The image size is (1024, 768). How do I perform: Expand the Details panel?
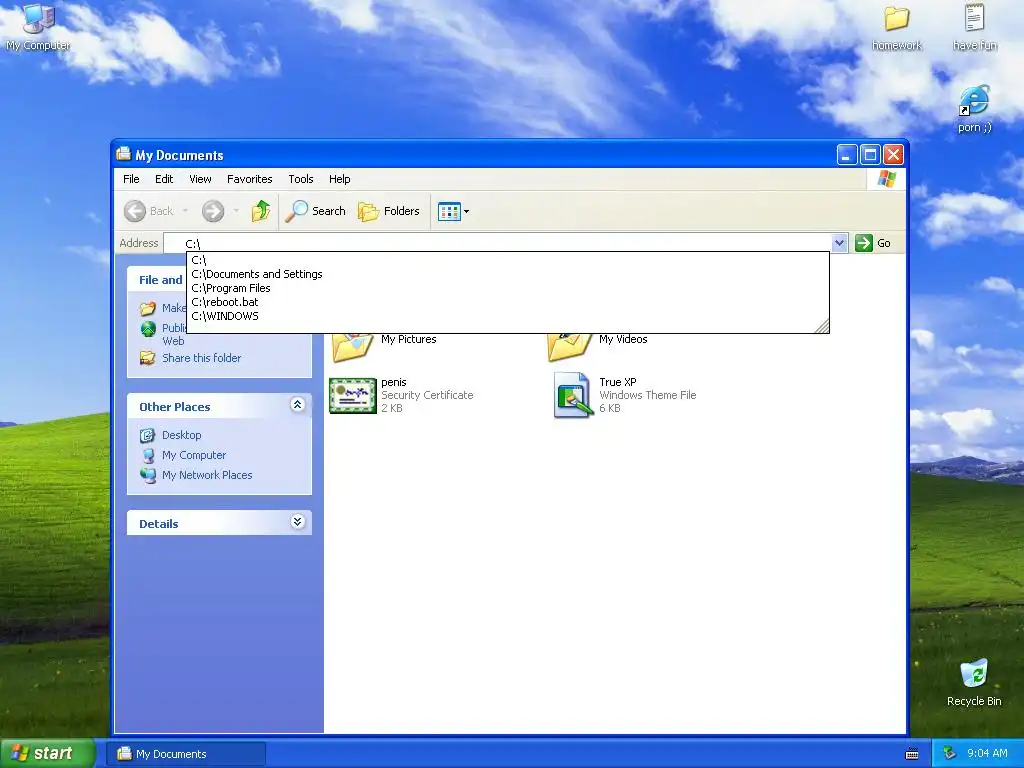297,522
